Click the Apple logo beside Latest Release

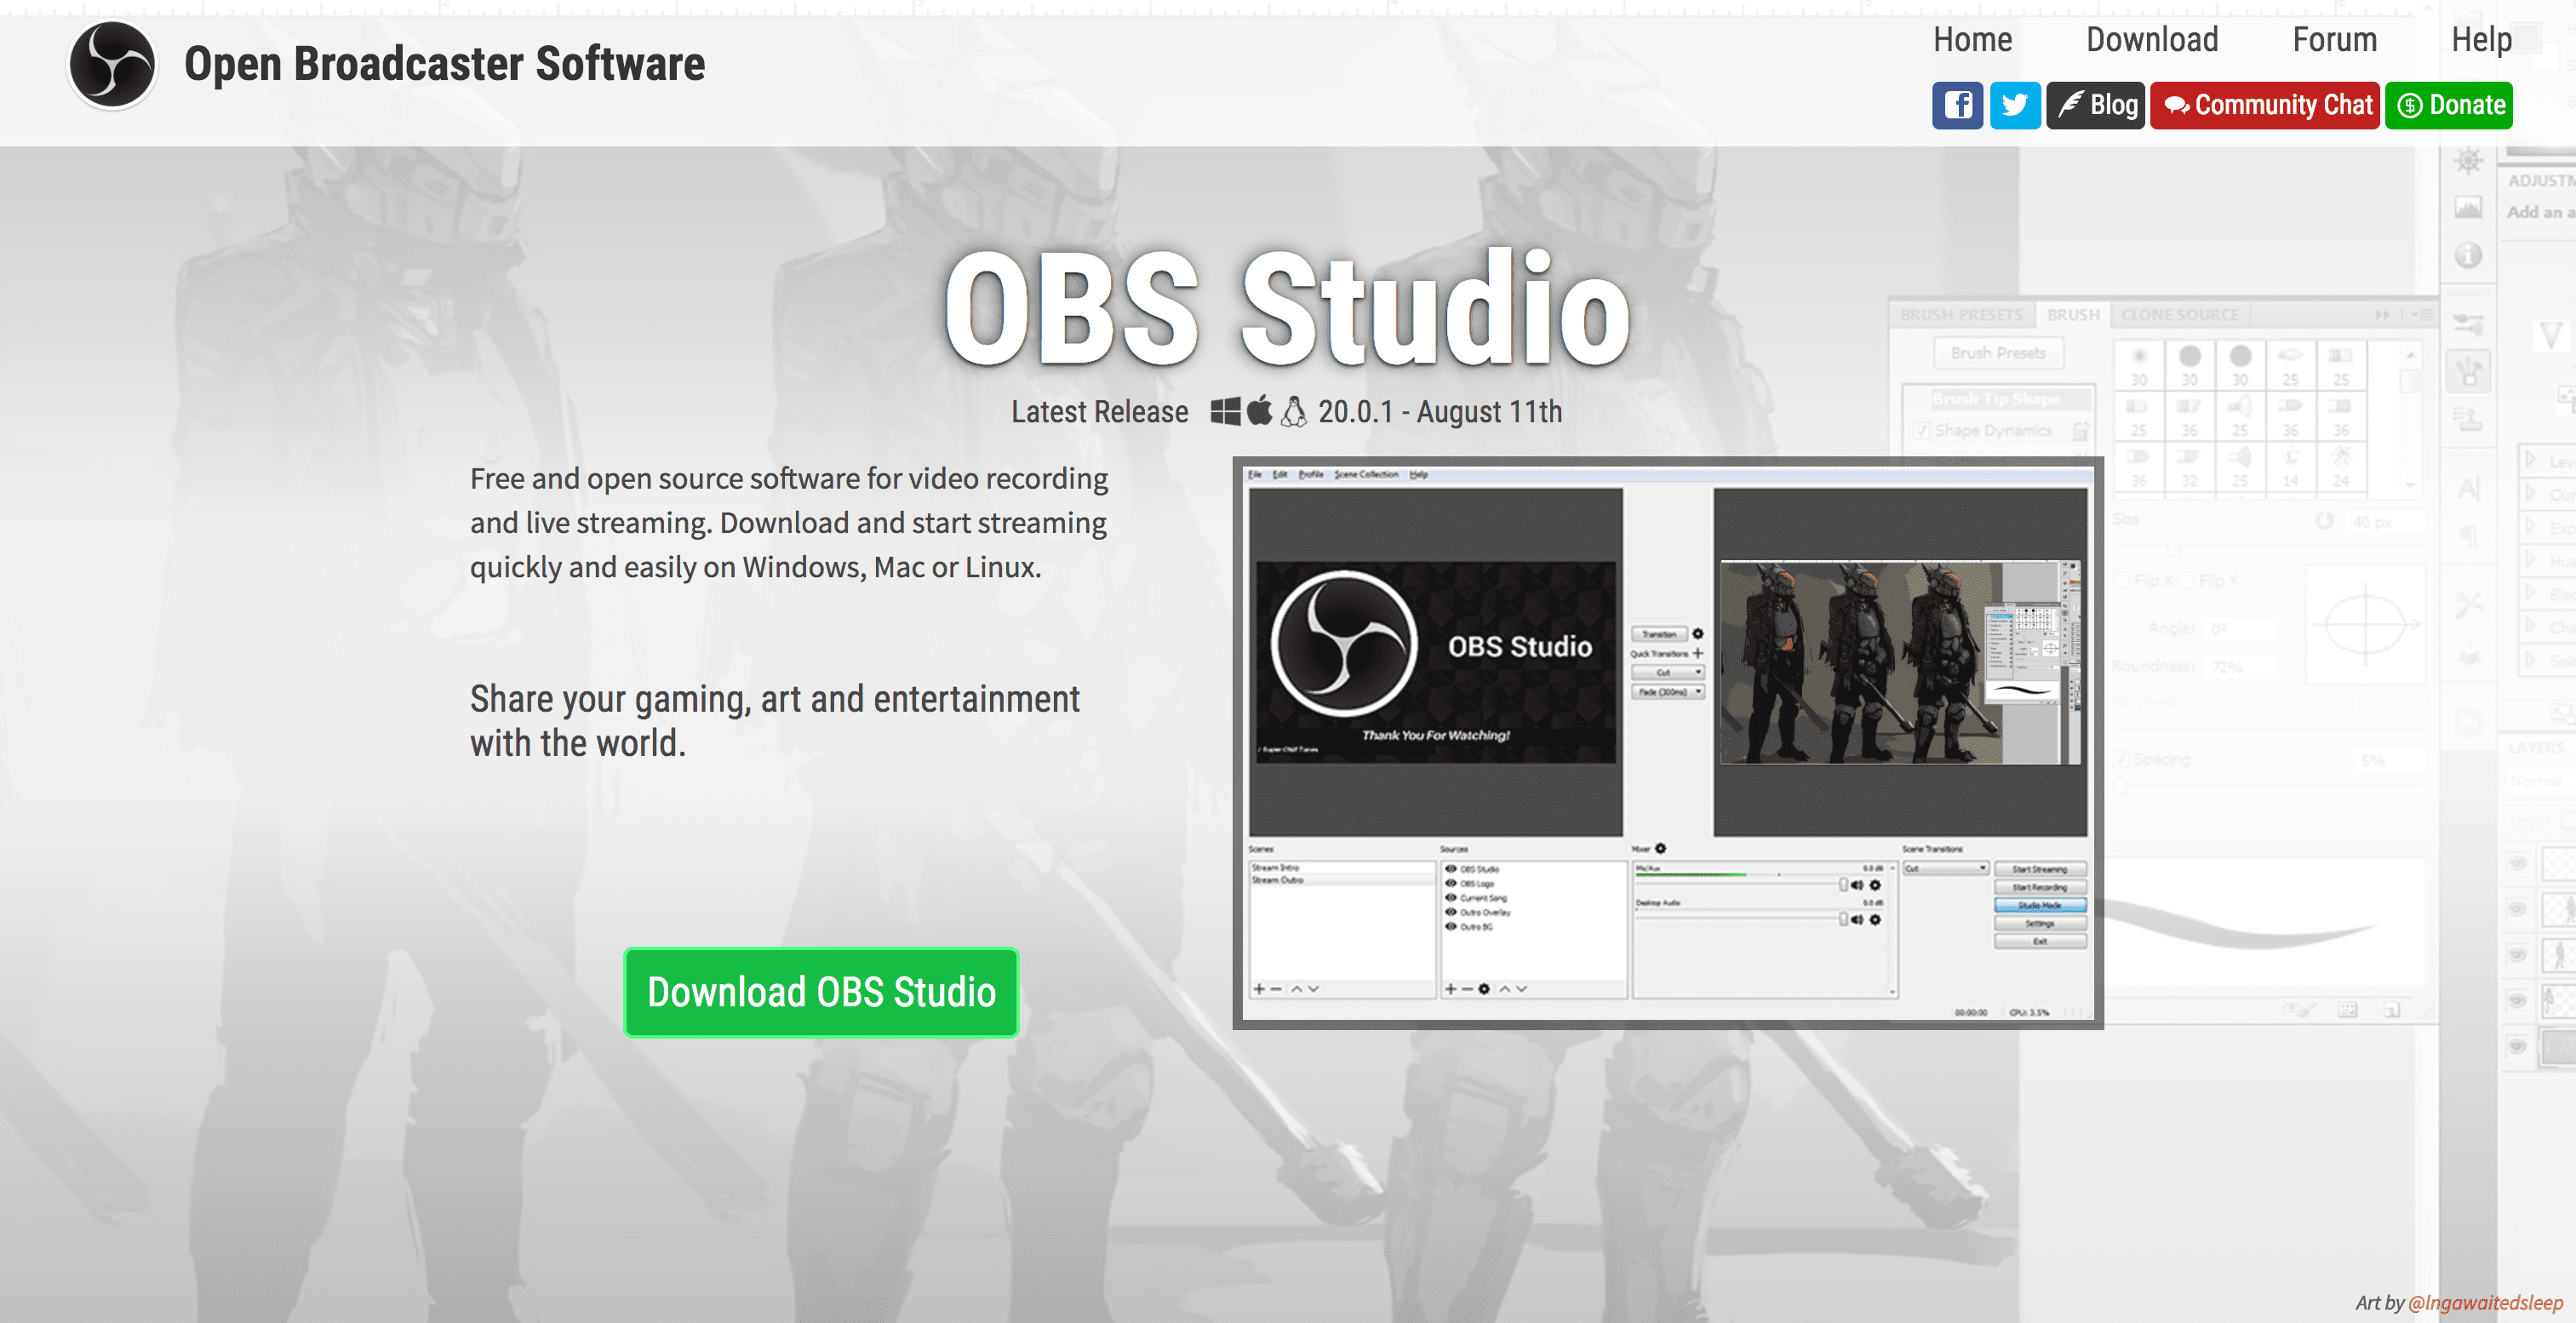[1260, 410]
